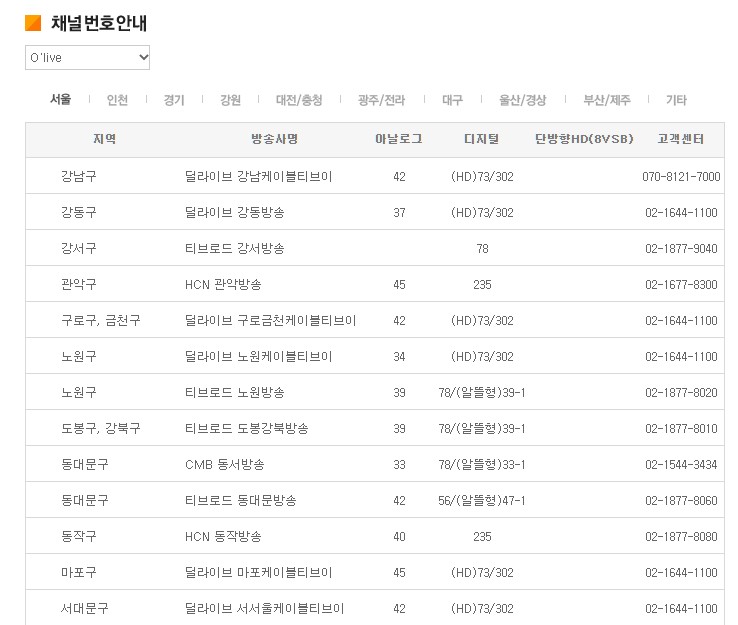The height and width of the screenshot is (625, 738).
Task: Click the 아날로그 column header
Action: (x=399, y=139)
